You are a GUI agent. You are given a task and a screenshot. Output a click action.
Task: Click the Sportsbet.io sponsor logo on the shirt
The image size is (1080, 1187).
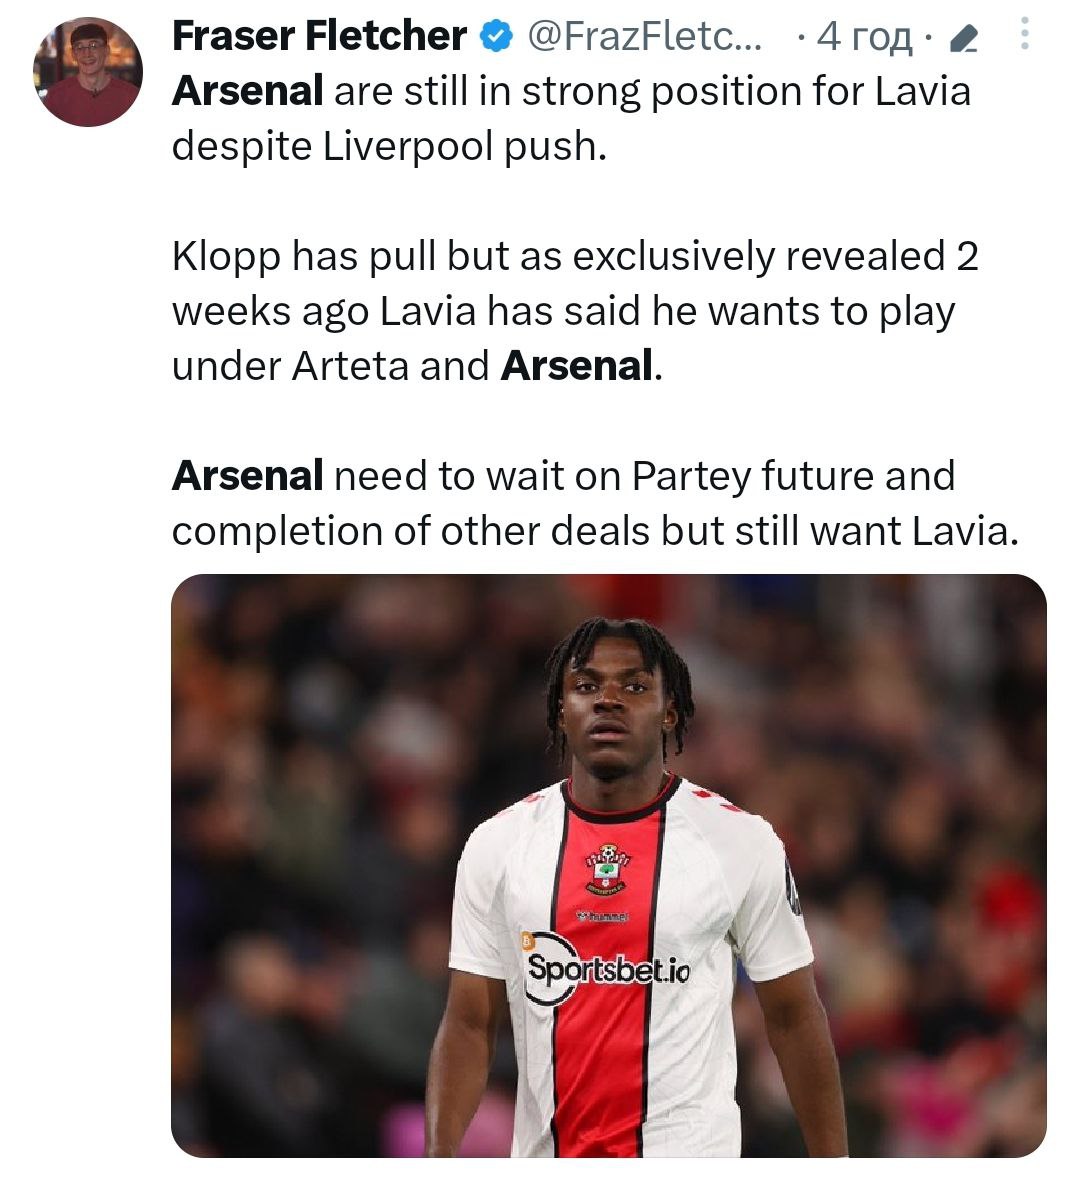tap(607, 968)
